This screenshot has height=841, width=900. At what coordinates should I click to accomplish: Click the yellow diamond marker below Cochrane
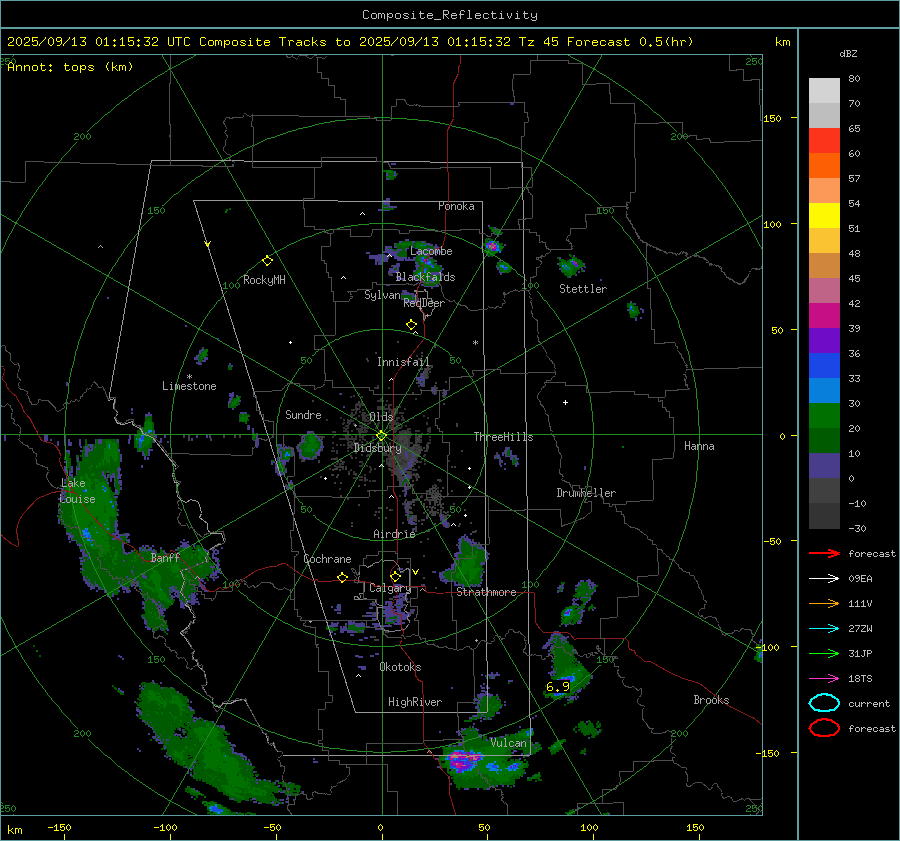point(342,578)
